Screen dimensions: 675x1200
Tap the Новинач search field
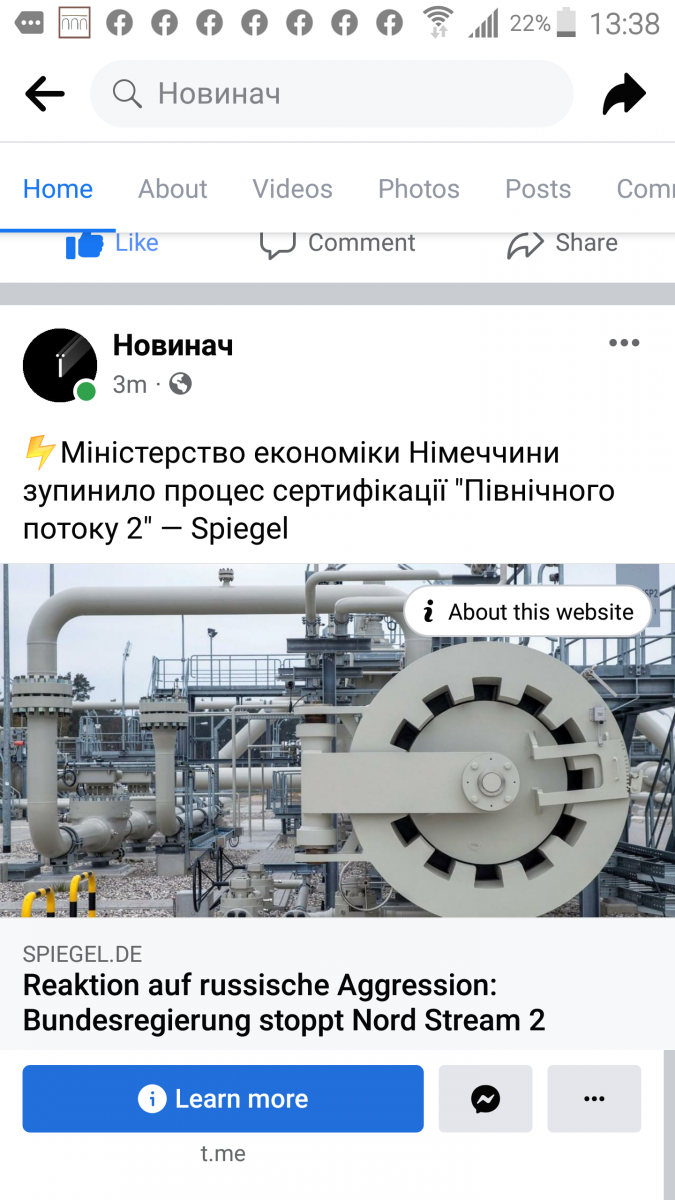coord(332,94)
